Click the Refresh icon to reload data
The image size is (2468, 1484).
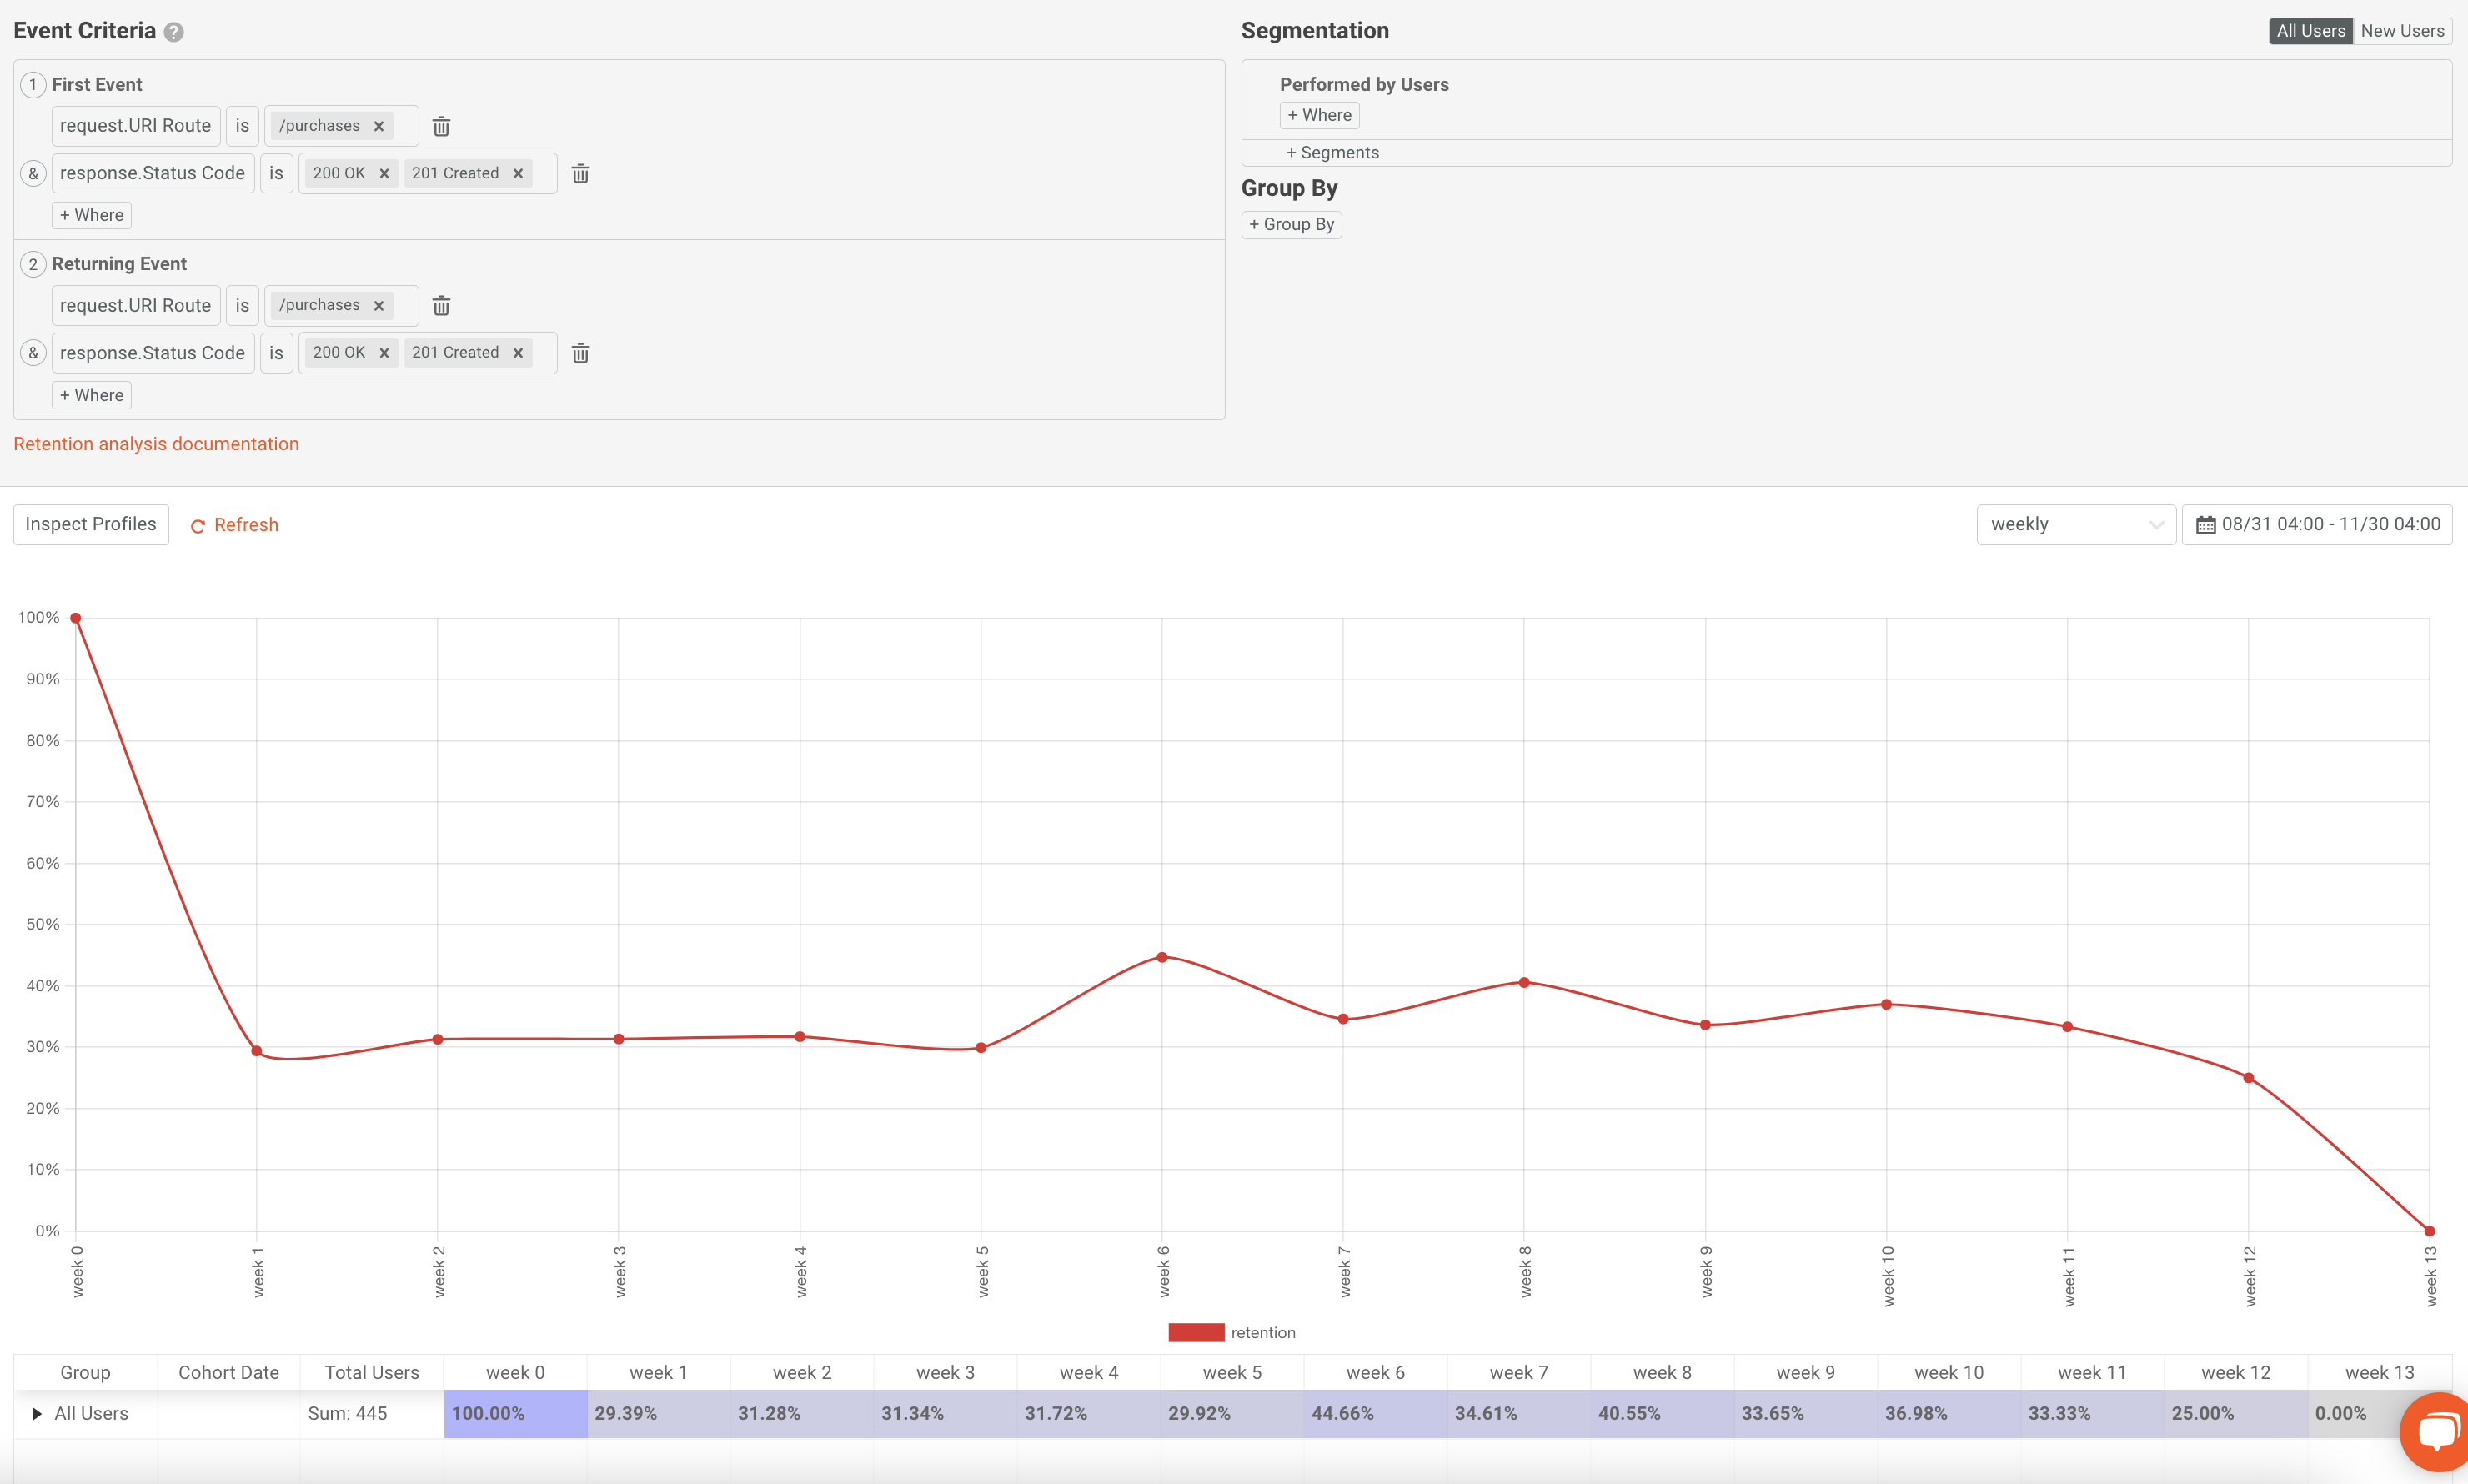(x=199, y=525)
